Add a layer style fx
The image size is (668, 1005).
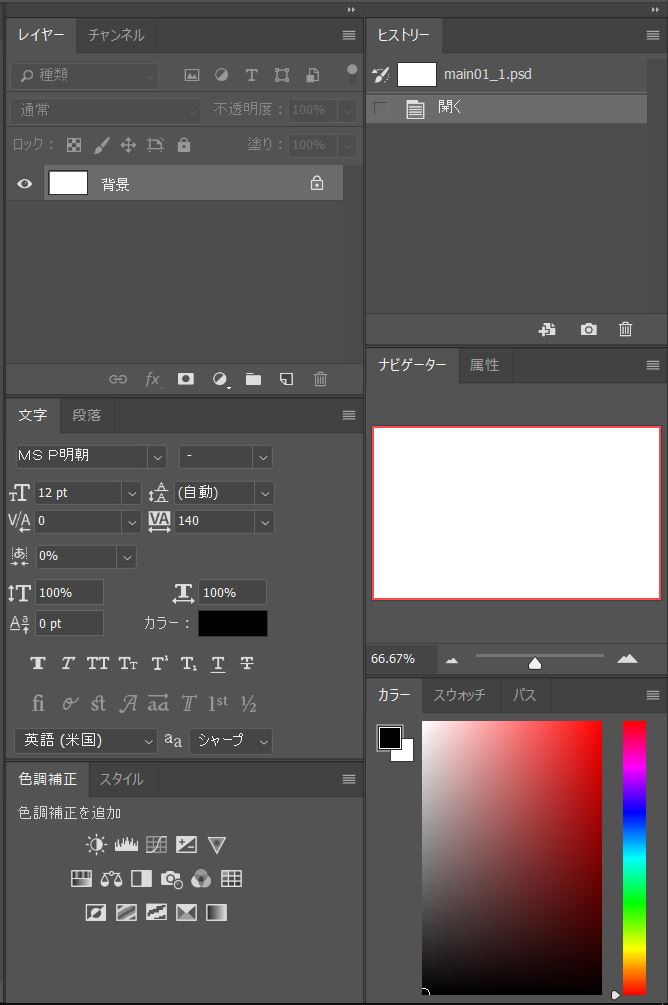click(153, 379)
